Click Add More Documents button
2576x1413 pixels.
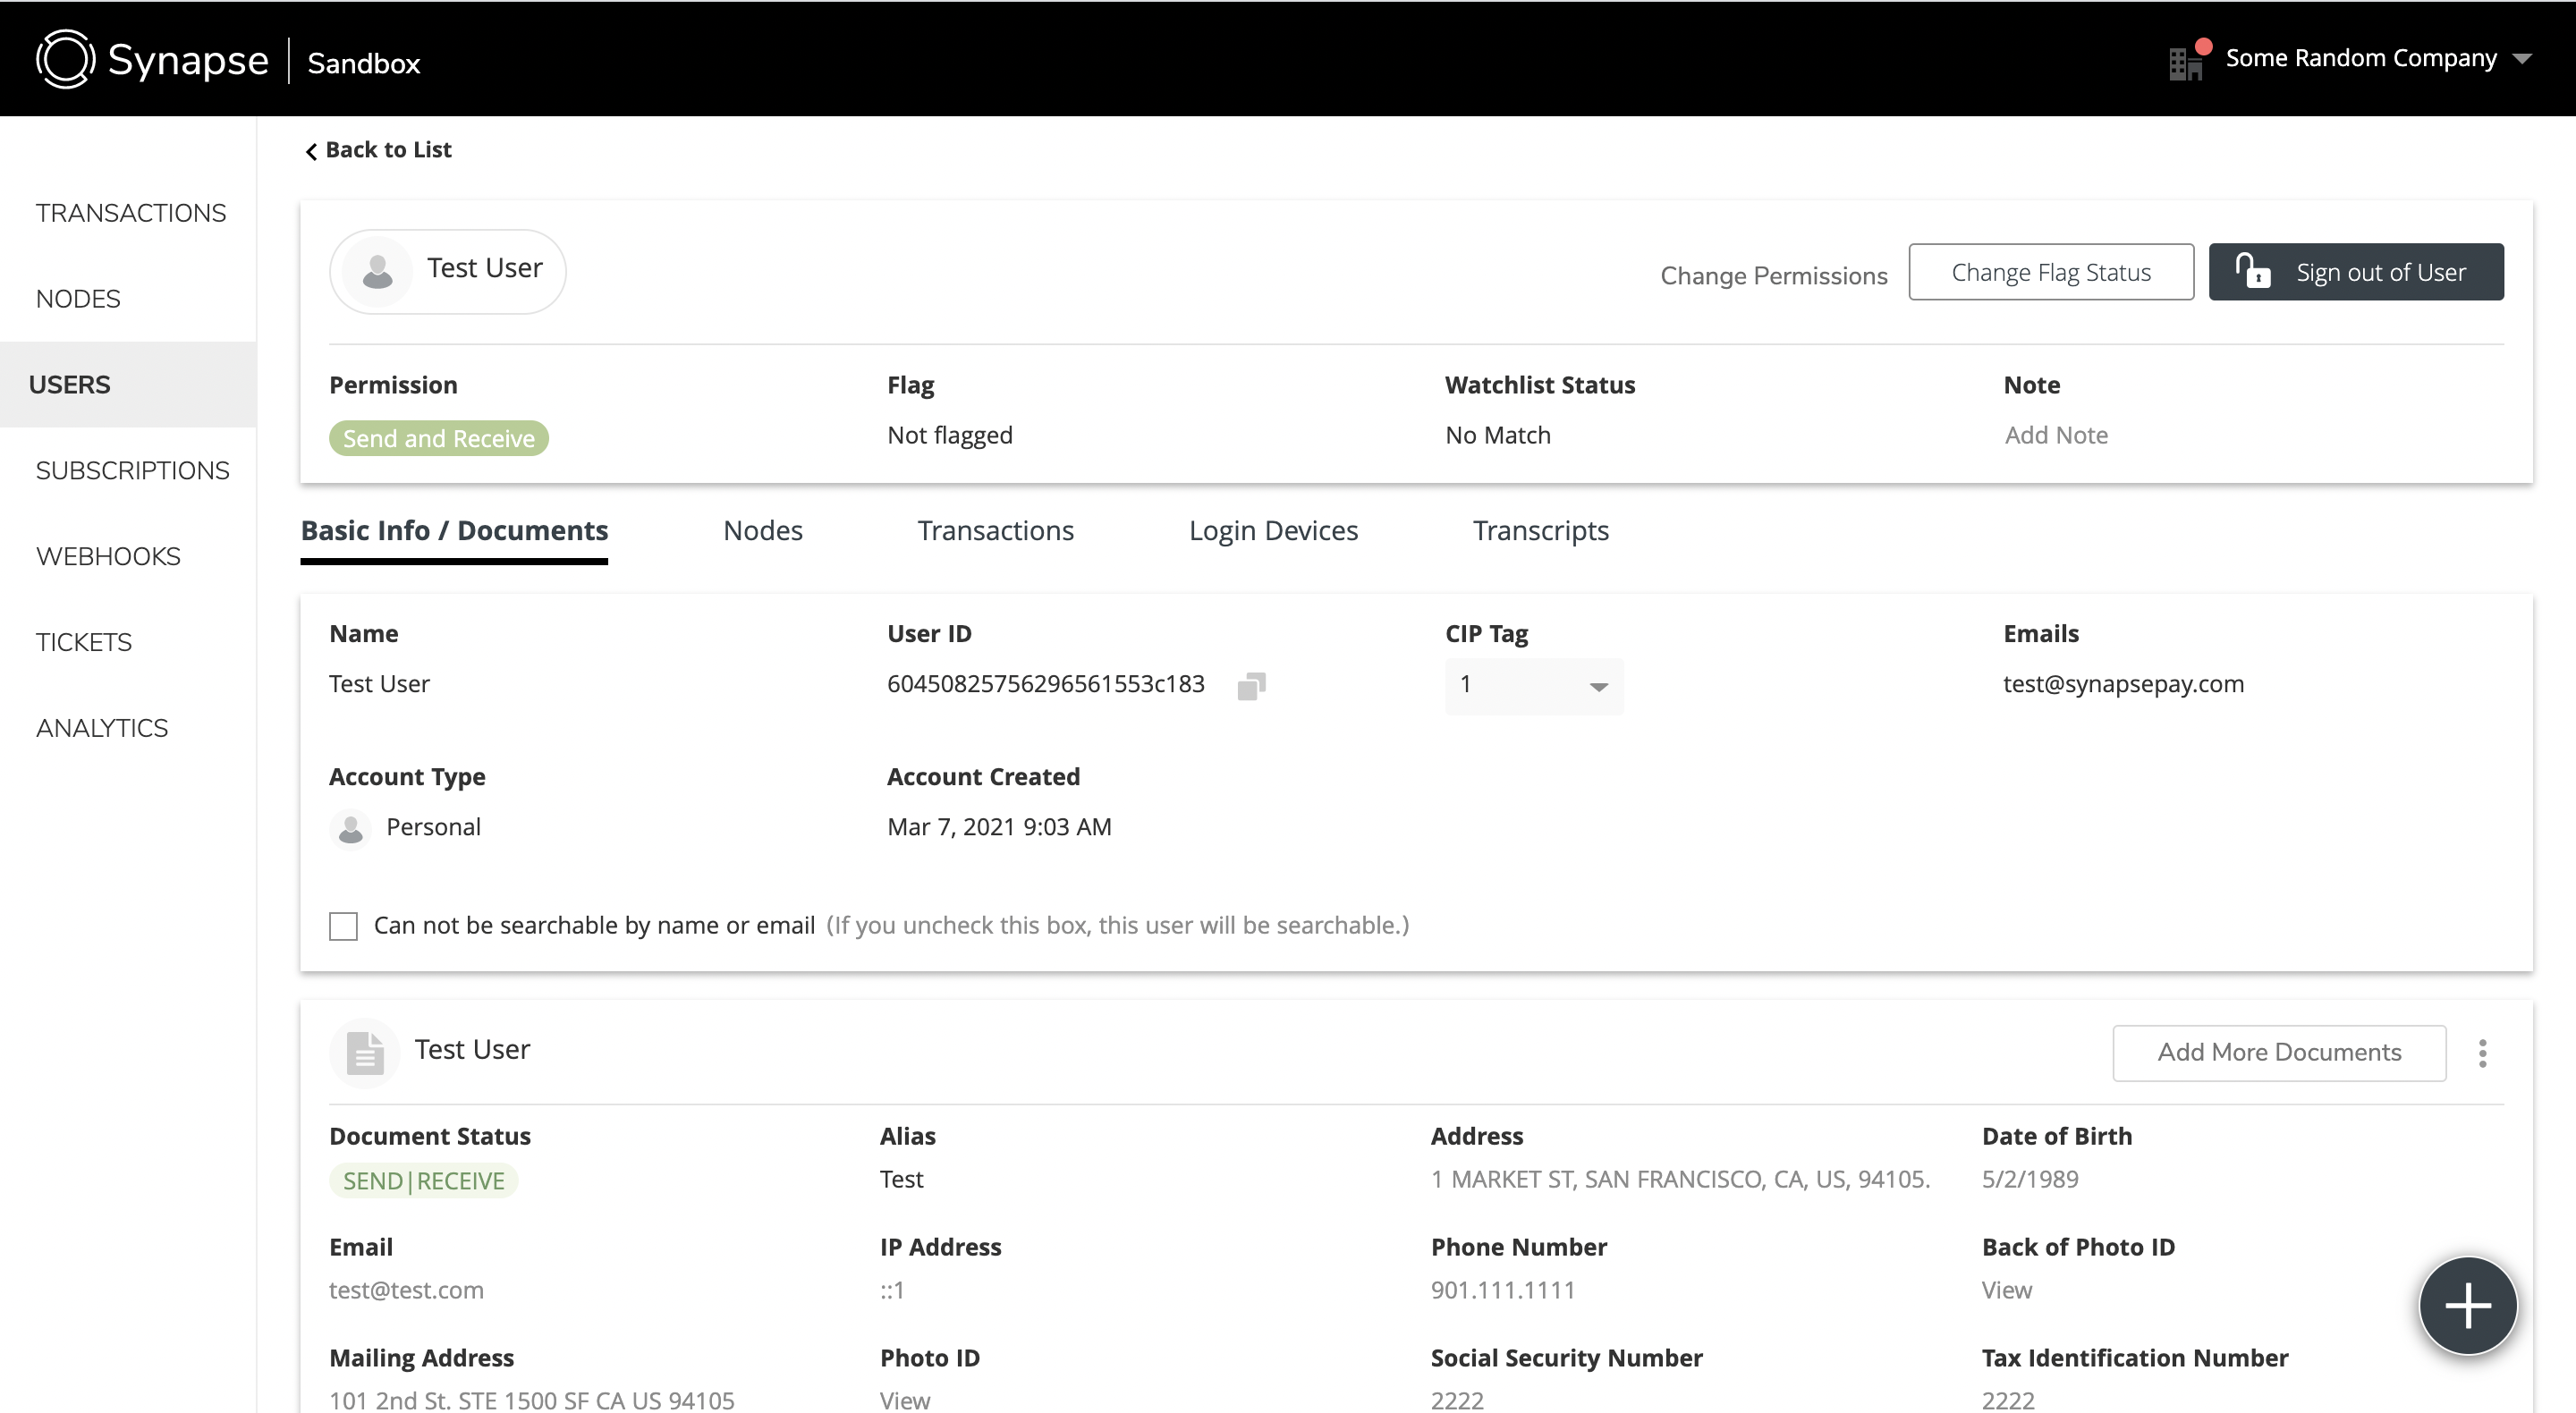pos(2278,1052)
